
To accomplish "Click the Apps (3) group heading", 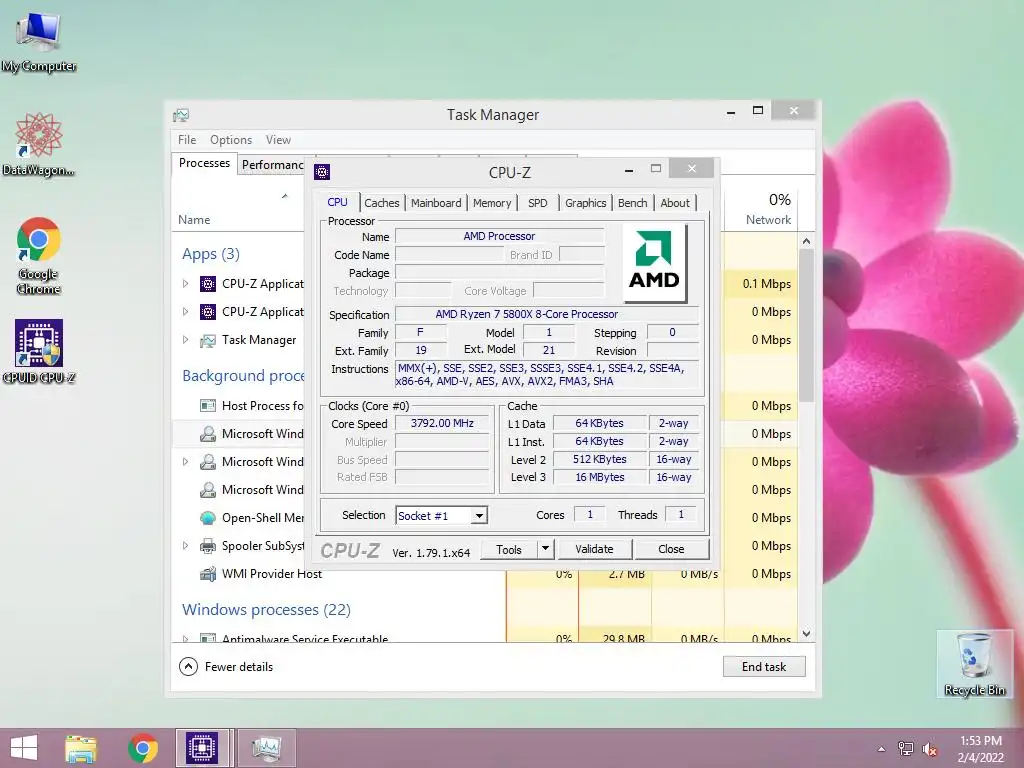I will pos(211,254).
